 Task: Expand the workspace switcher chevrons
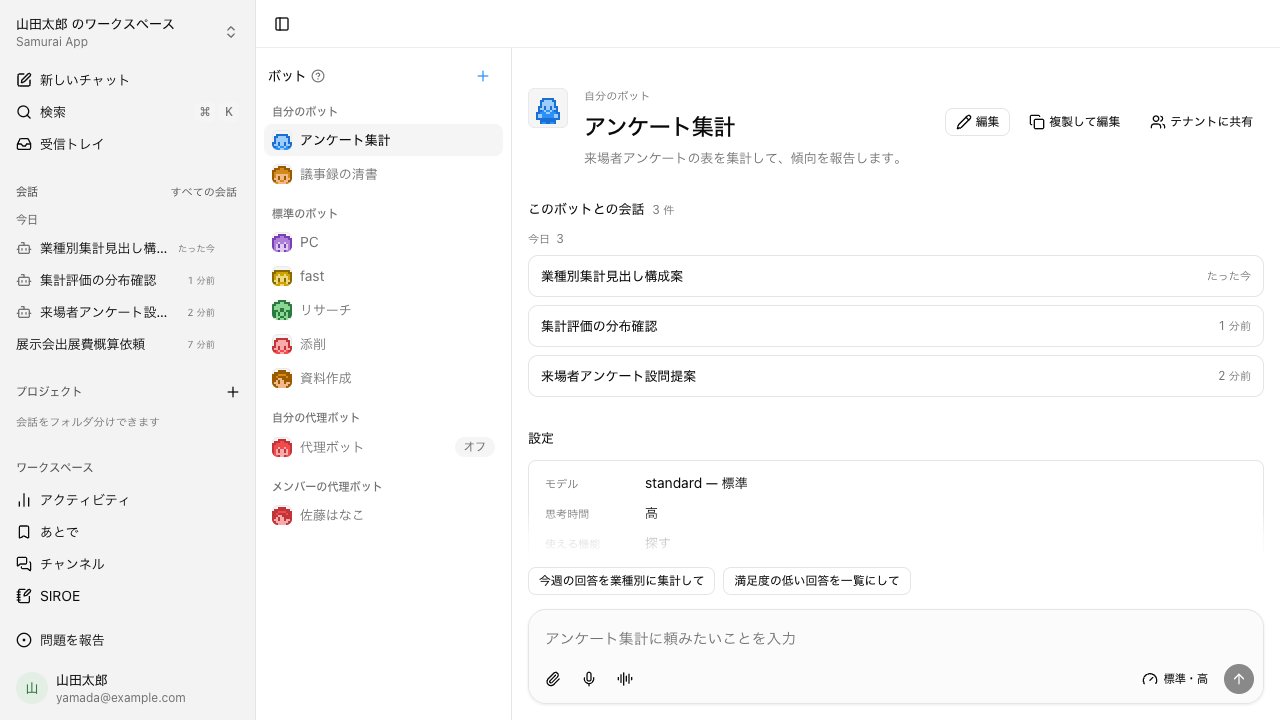[x=231, y=32]
